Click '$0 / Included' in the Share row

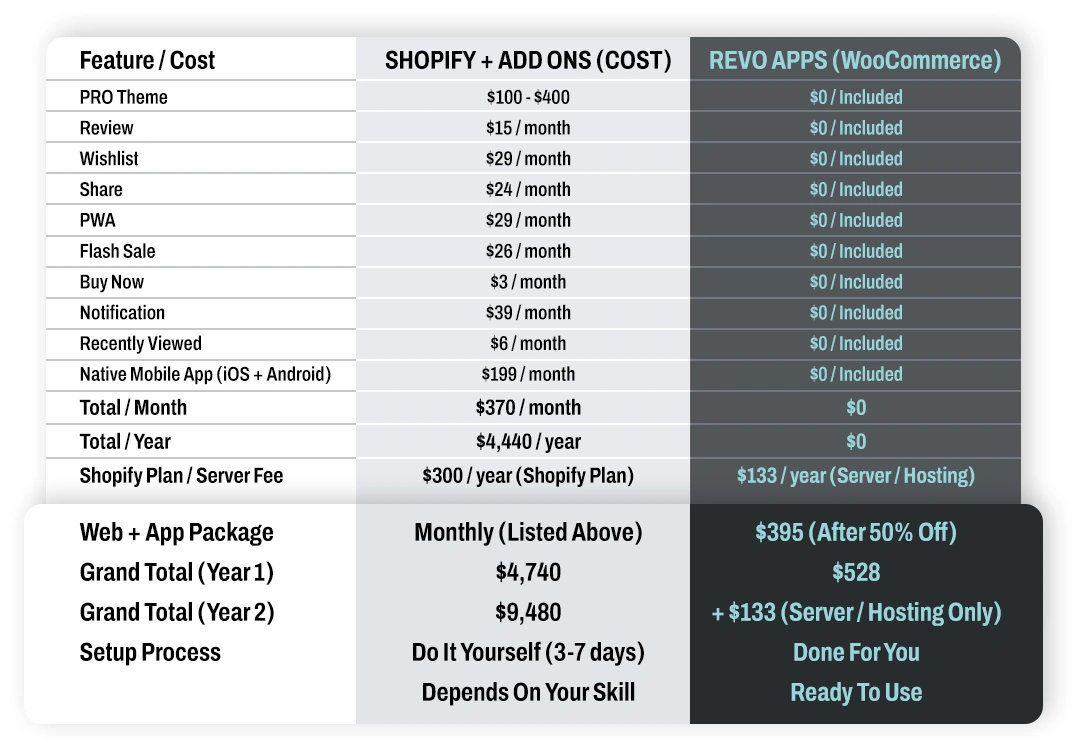tap(856, 189)
